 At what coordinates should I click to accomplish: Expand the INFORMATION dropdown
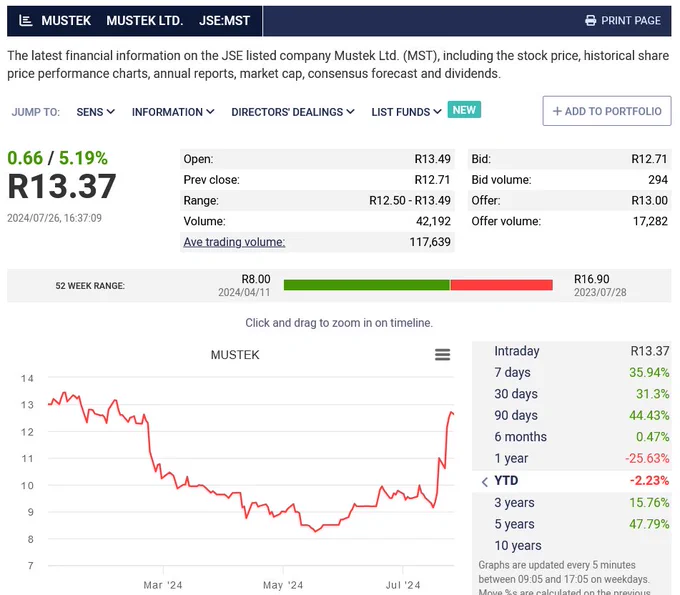pyautogui.click(x=173, y=112)
